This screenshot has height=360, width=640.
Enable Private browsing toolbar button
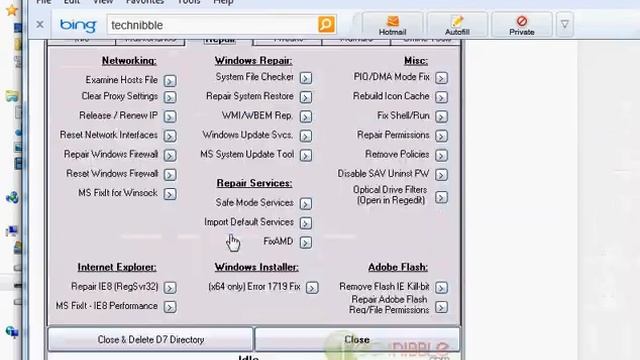click(521, 25)
